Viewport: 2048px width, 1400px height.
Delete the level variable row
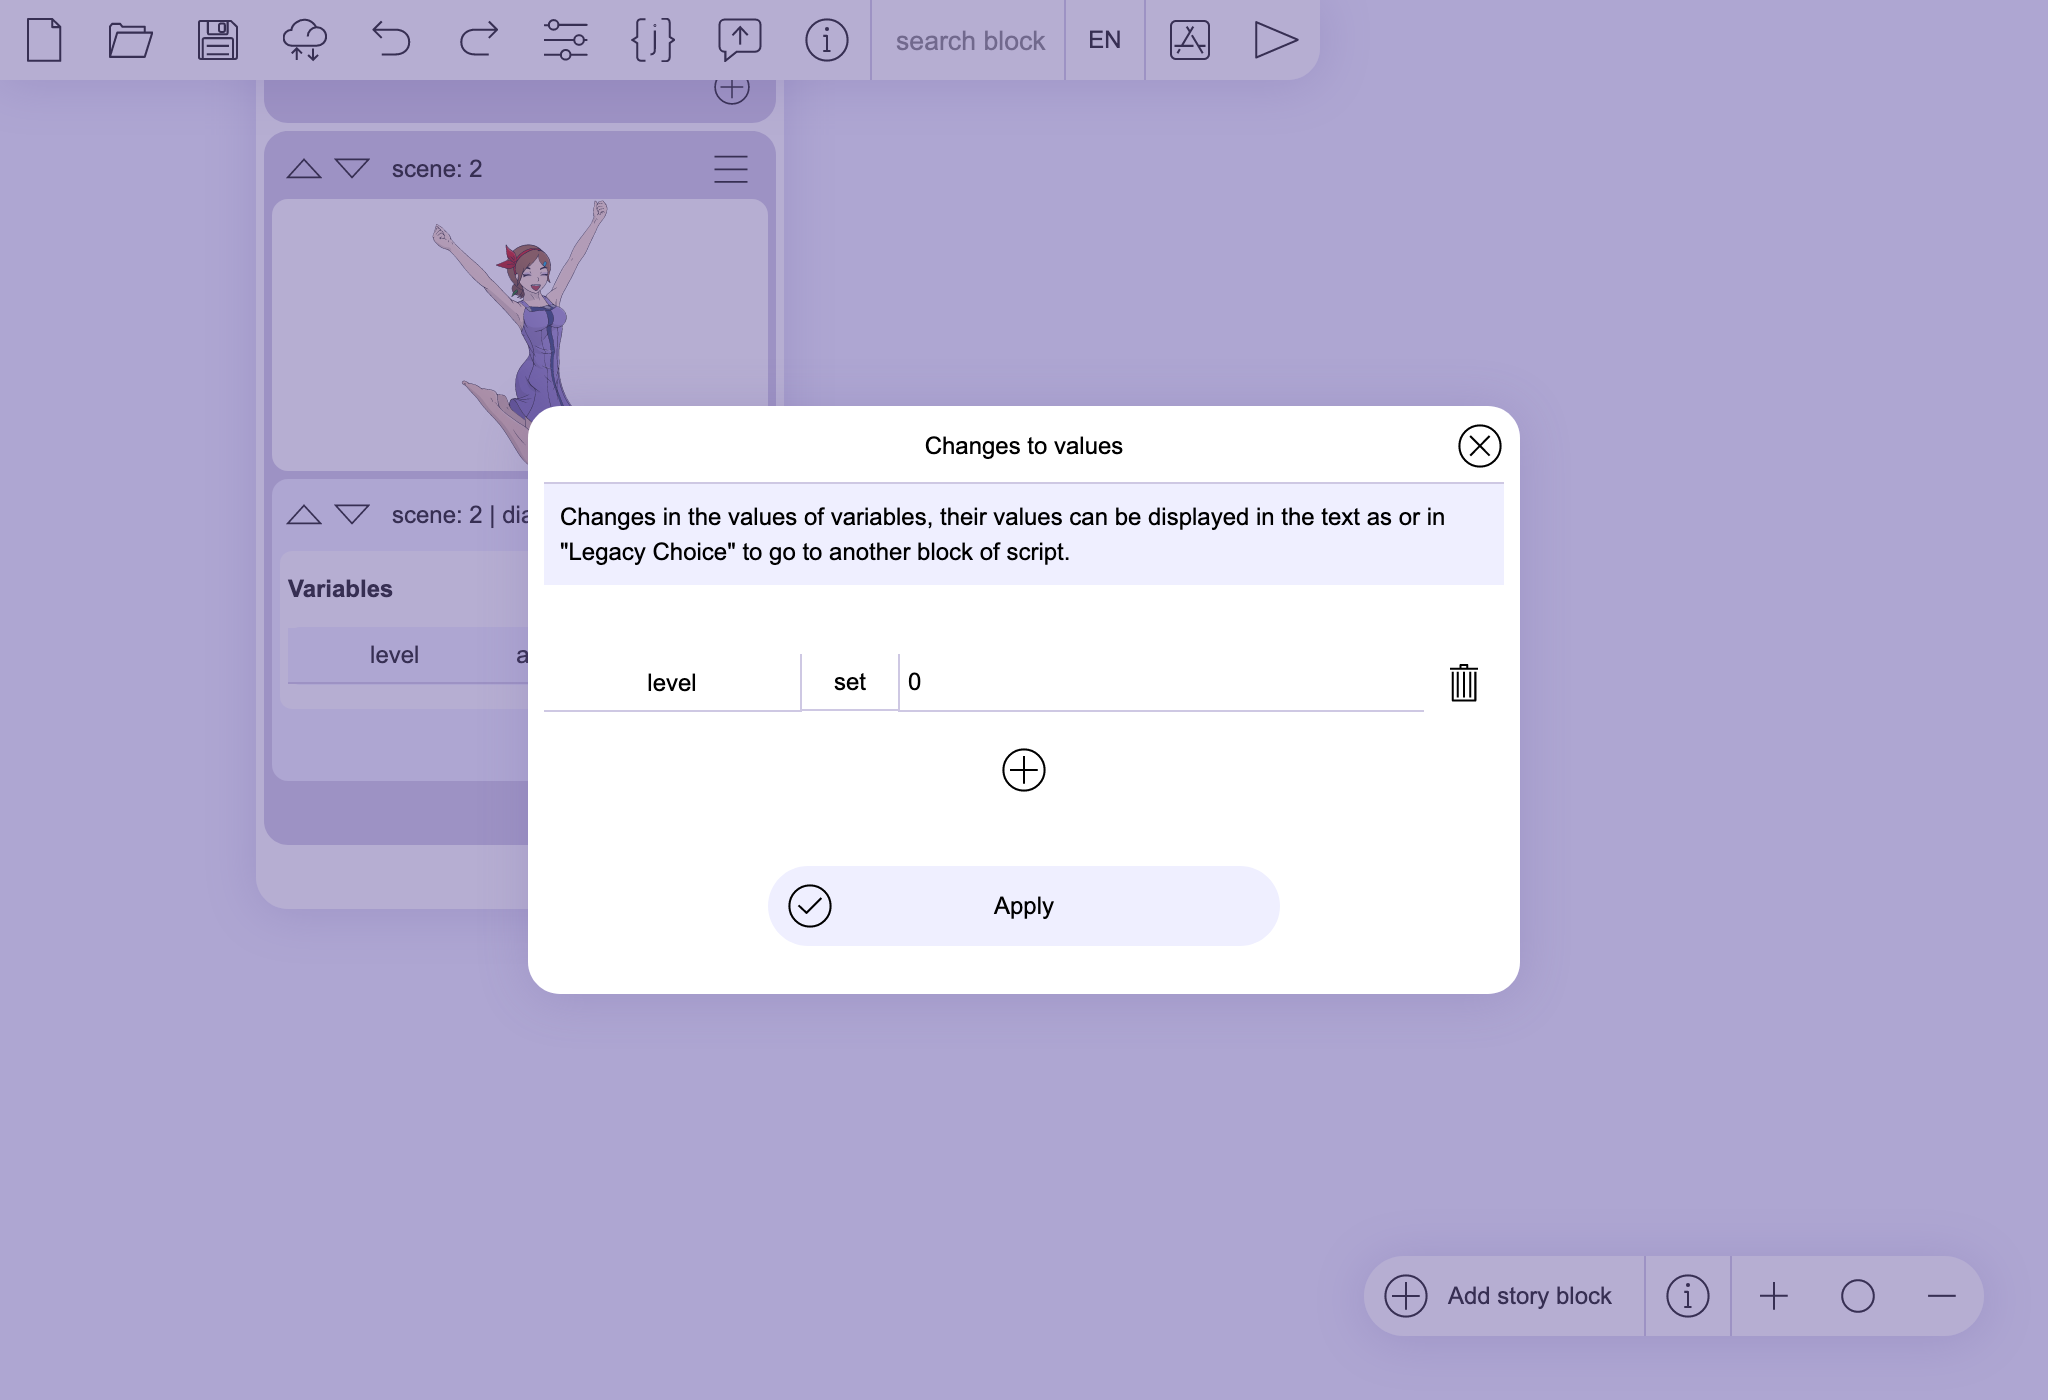pyautogui.click(x=1463, y=683)
